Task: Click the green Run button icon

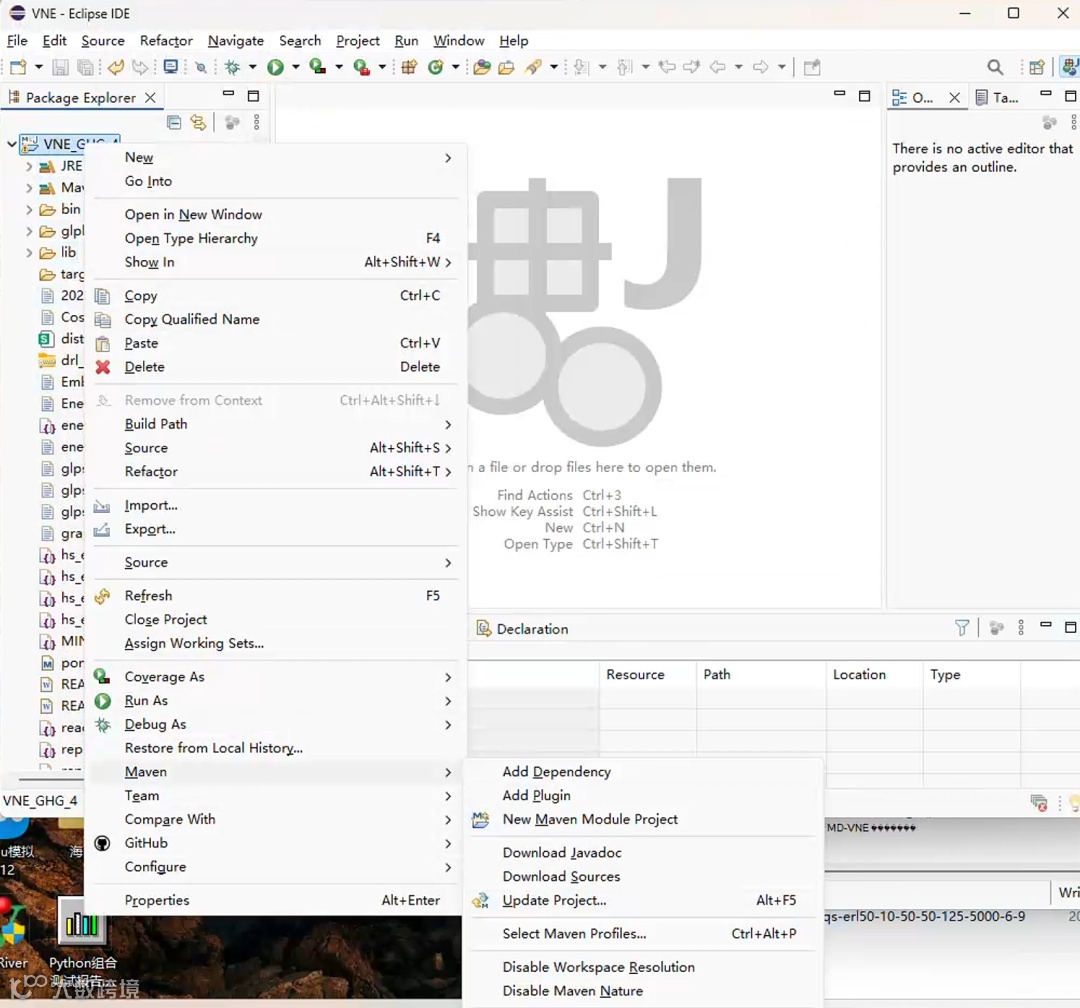Action: coord(276,67)
